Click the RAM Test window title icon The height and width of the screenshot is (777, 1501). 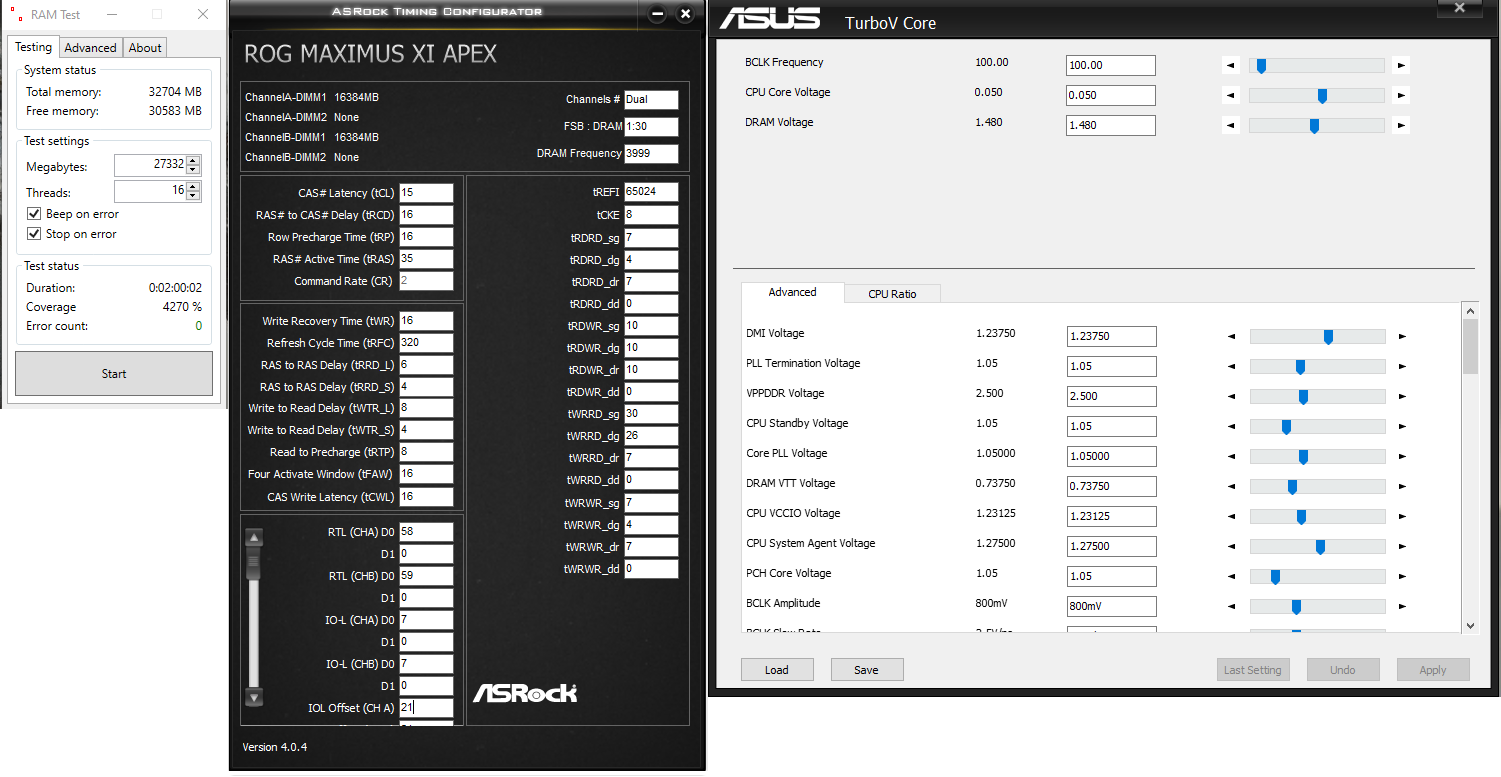coord(16,14)
